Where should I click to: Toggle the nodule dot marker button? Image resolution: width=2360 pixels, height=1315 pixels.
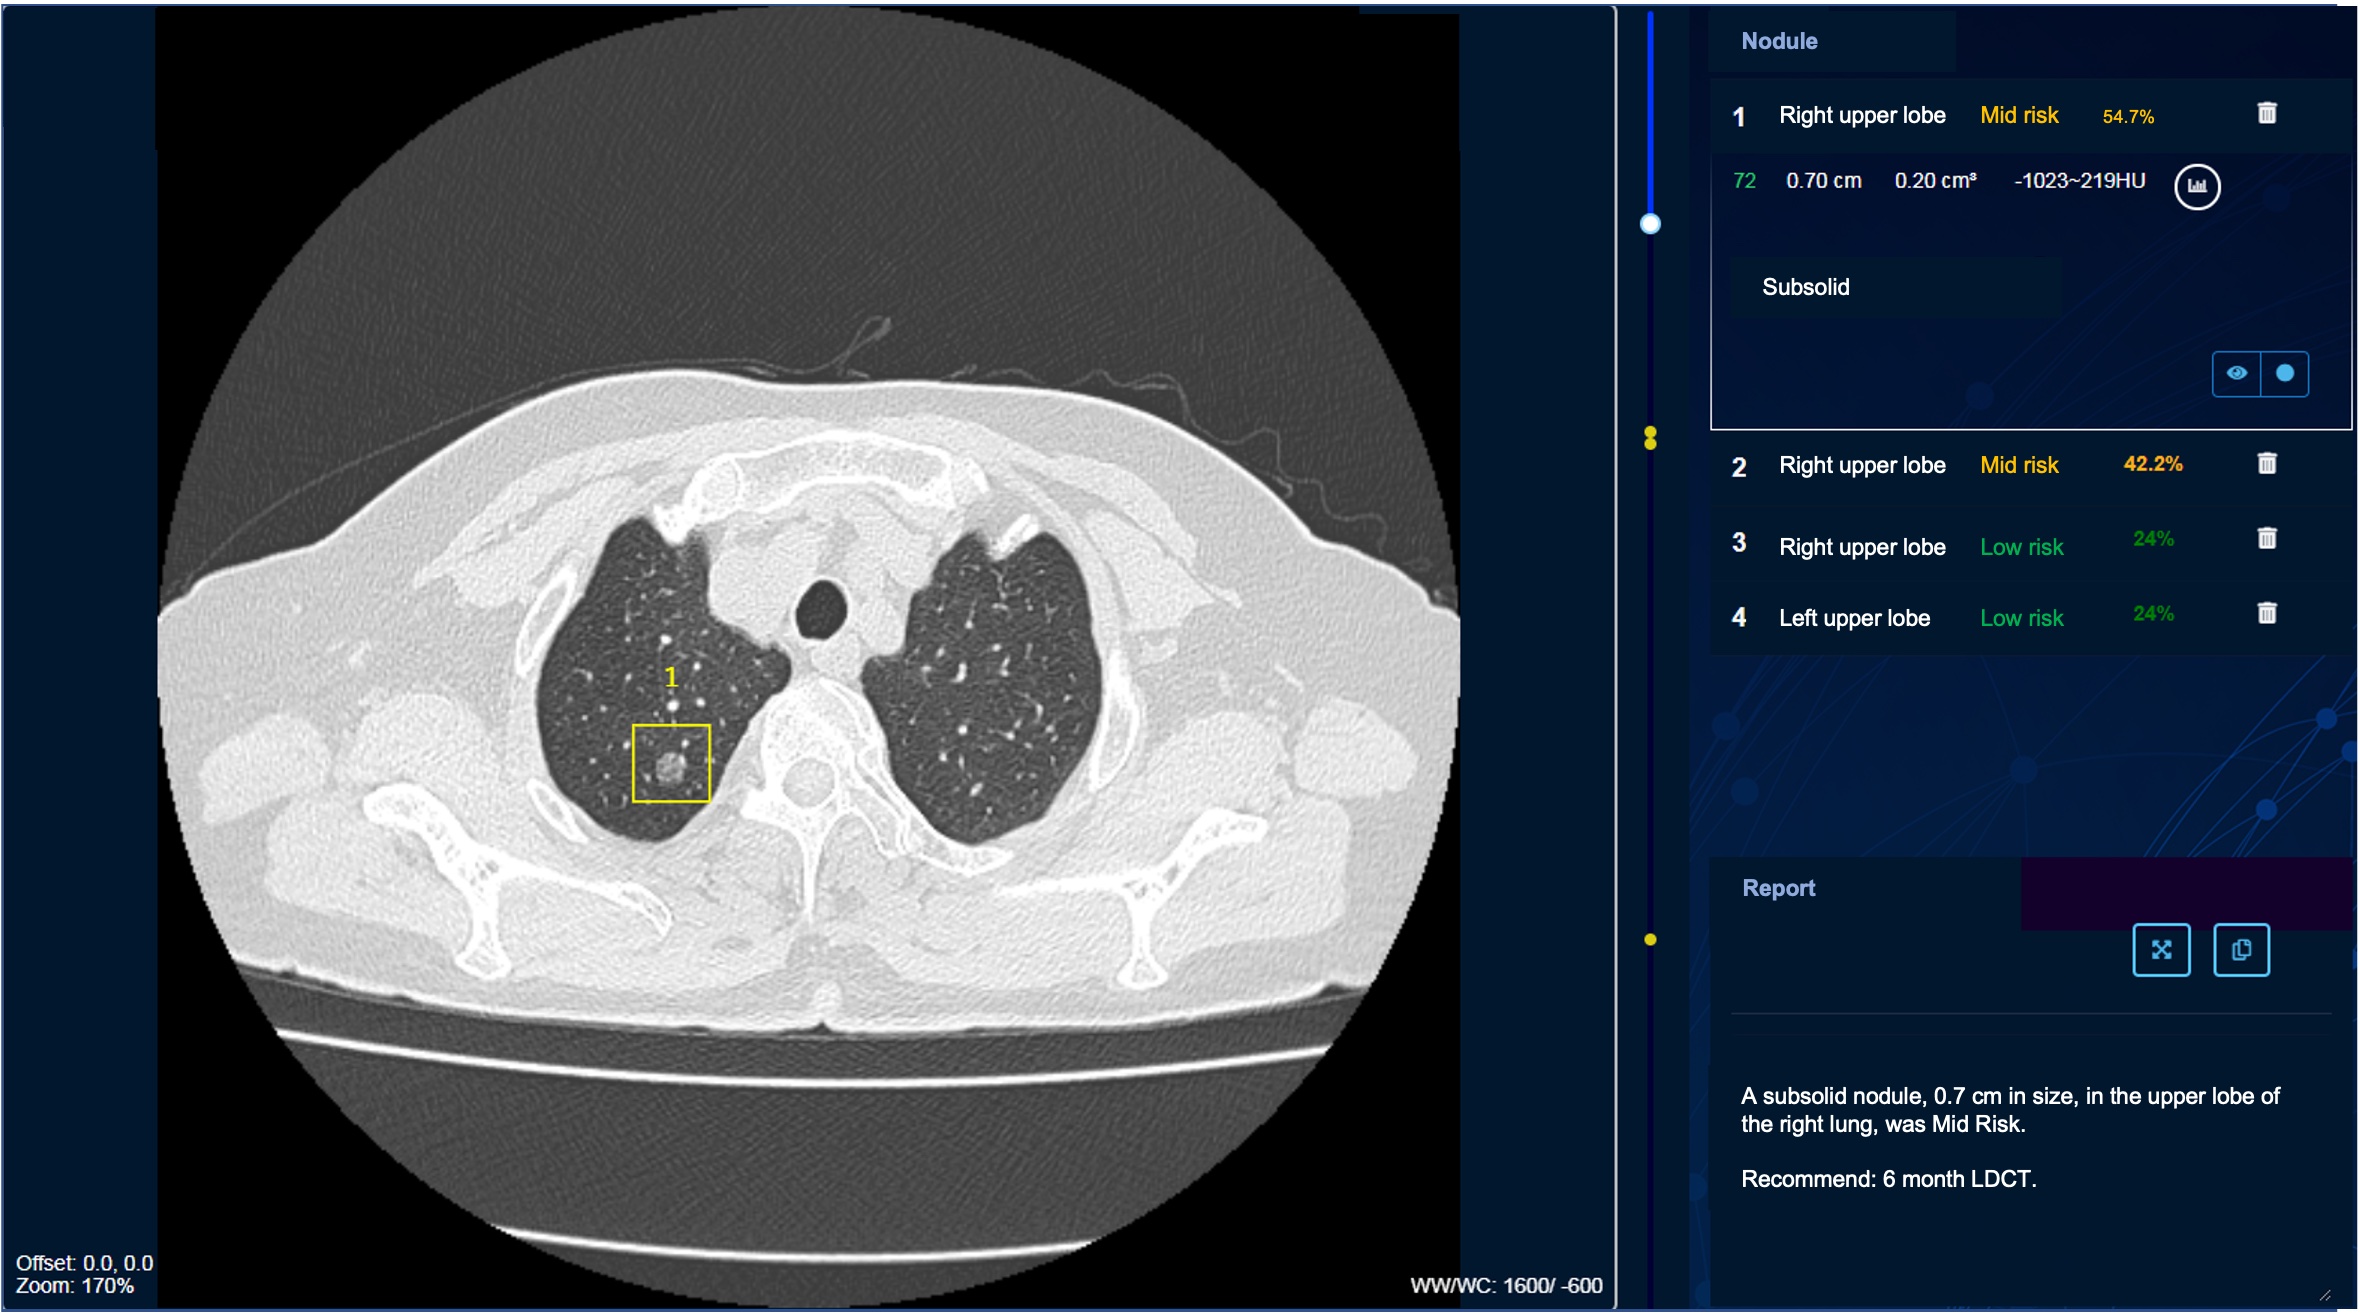[x=2284, y=373]
